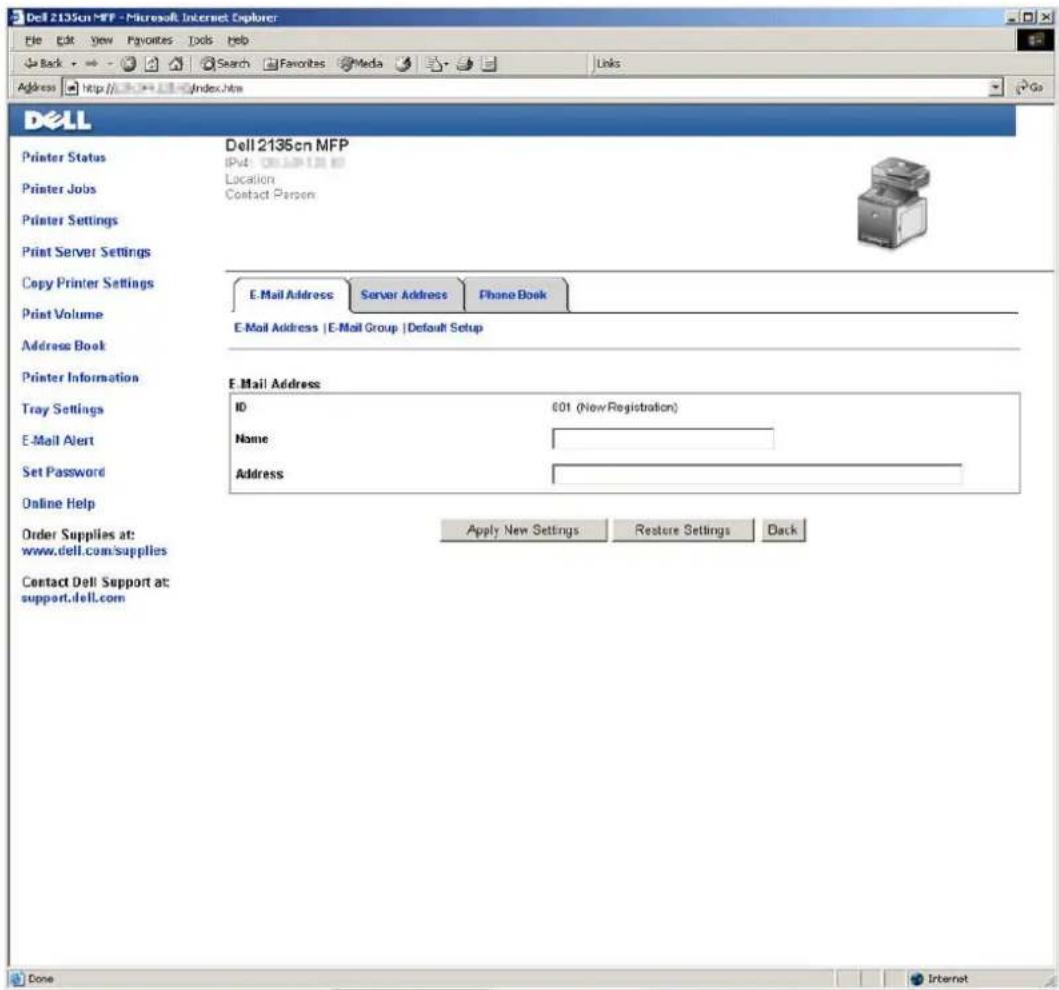Open the Back history dropdown arrow
The height and width of the screenshot is (990, 1059).
click(74, 64)
